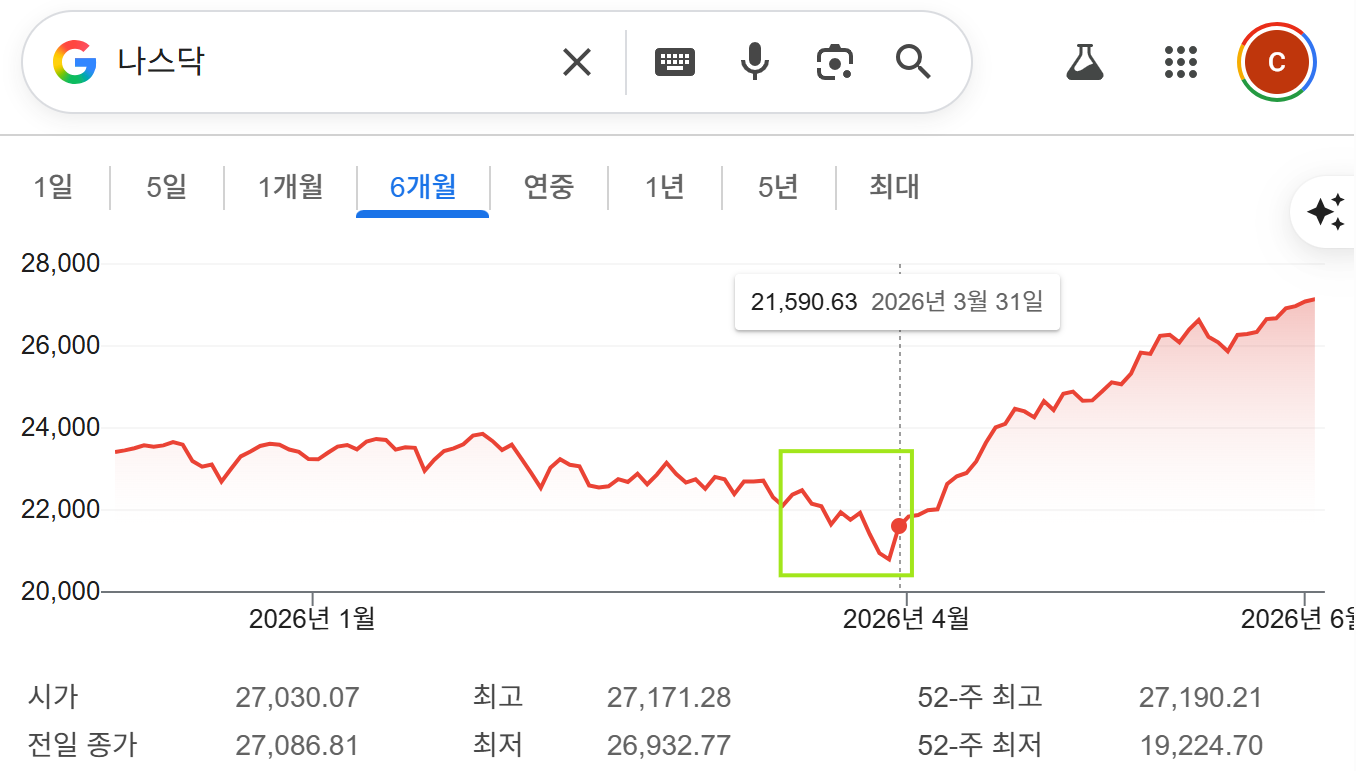
Task: Click the 20,000 y-axis label
Action: click(x=60, y=591)
